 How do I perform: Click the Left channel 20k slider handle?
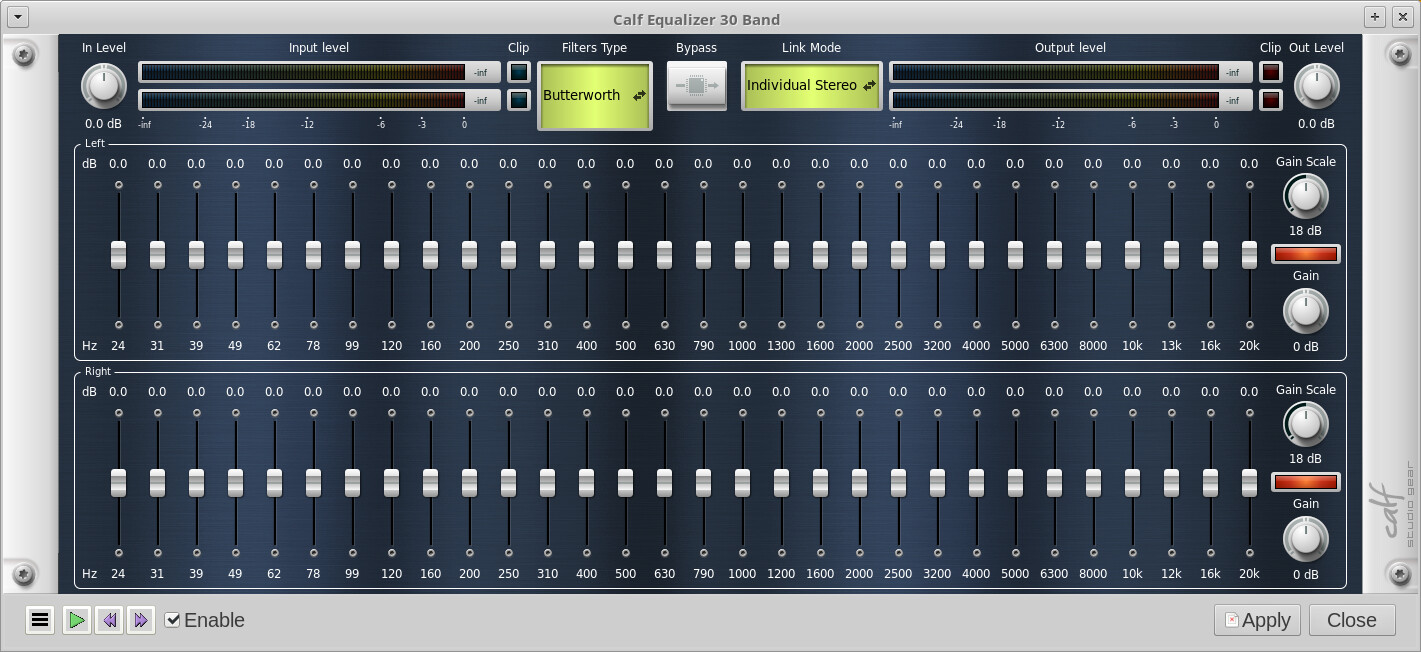pyautogui.click(x=1249, y=255)
